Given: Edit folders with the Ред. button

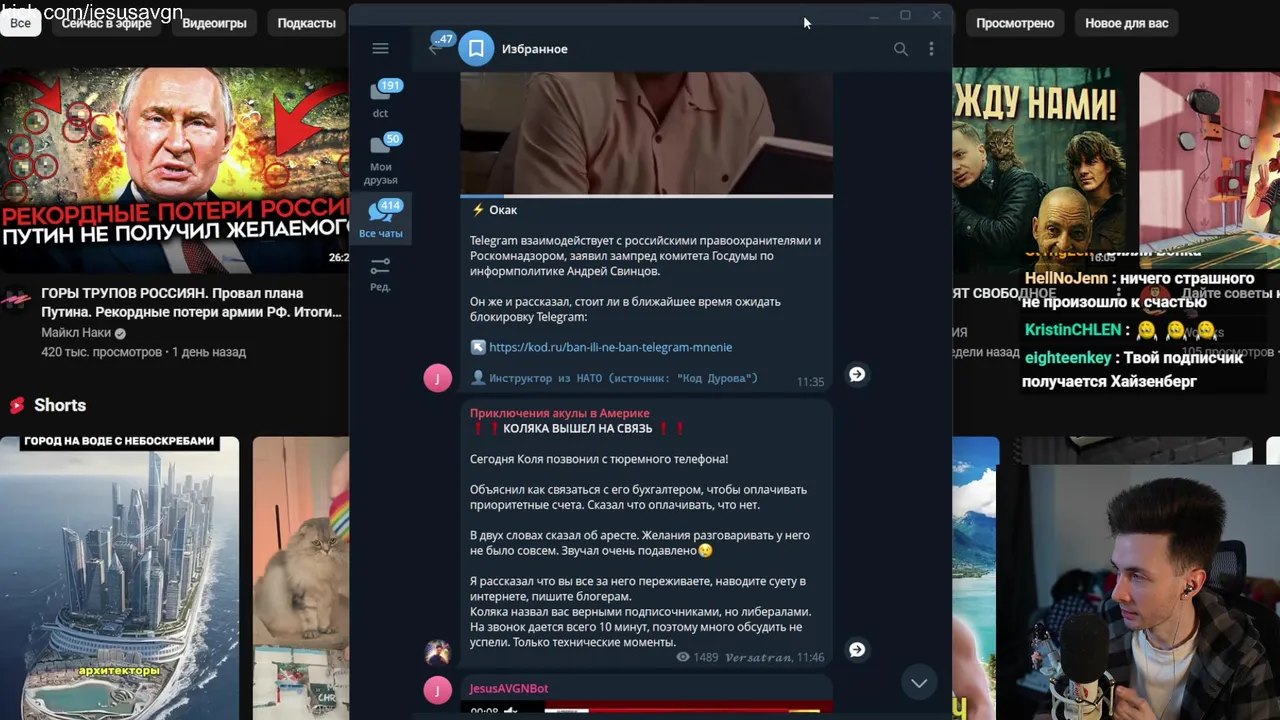Looking at the screenshot, I should pos(380,273).
